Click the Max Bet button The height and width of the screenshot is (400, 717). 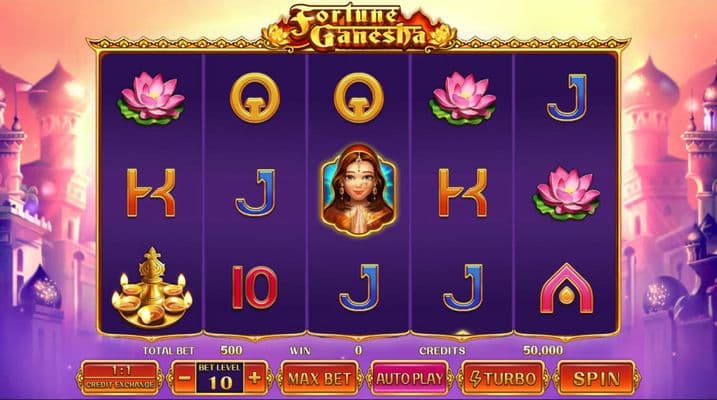320,379
